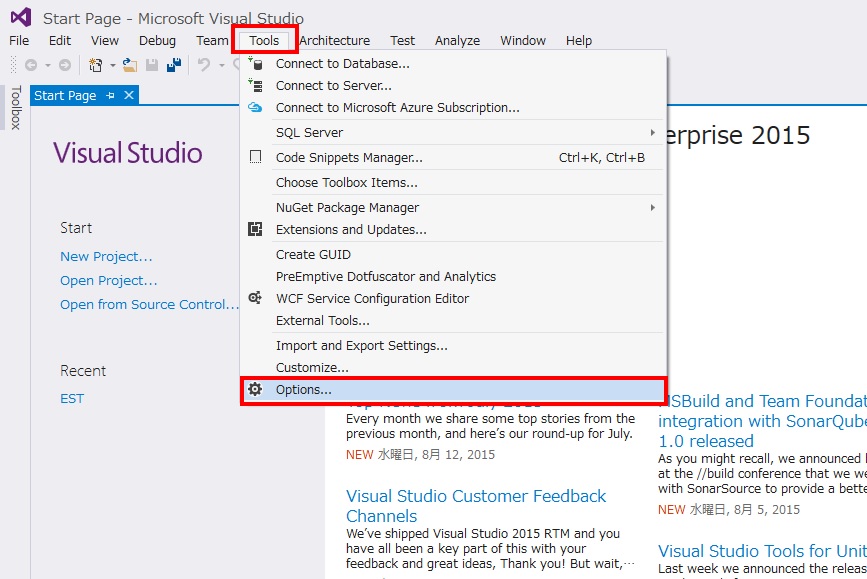Click the Navigate Backward toolbar arrow
The width and height of the screenshot is (867, 579).
click(x=31, y=65)
